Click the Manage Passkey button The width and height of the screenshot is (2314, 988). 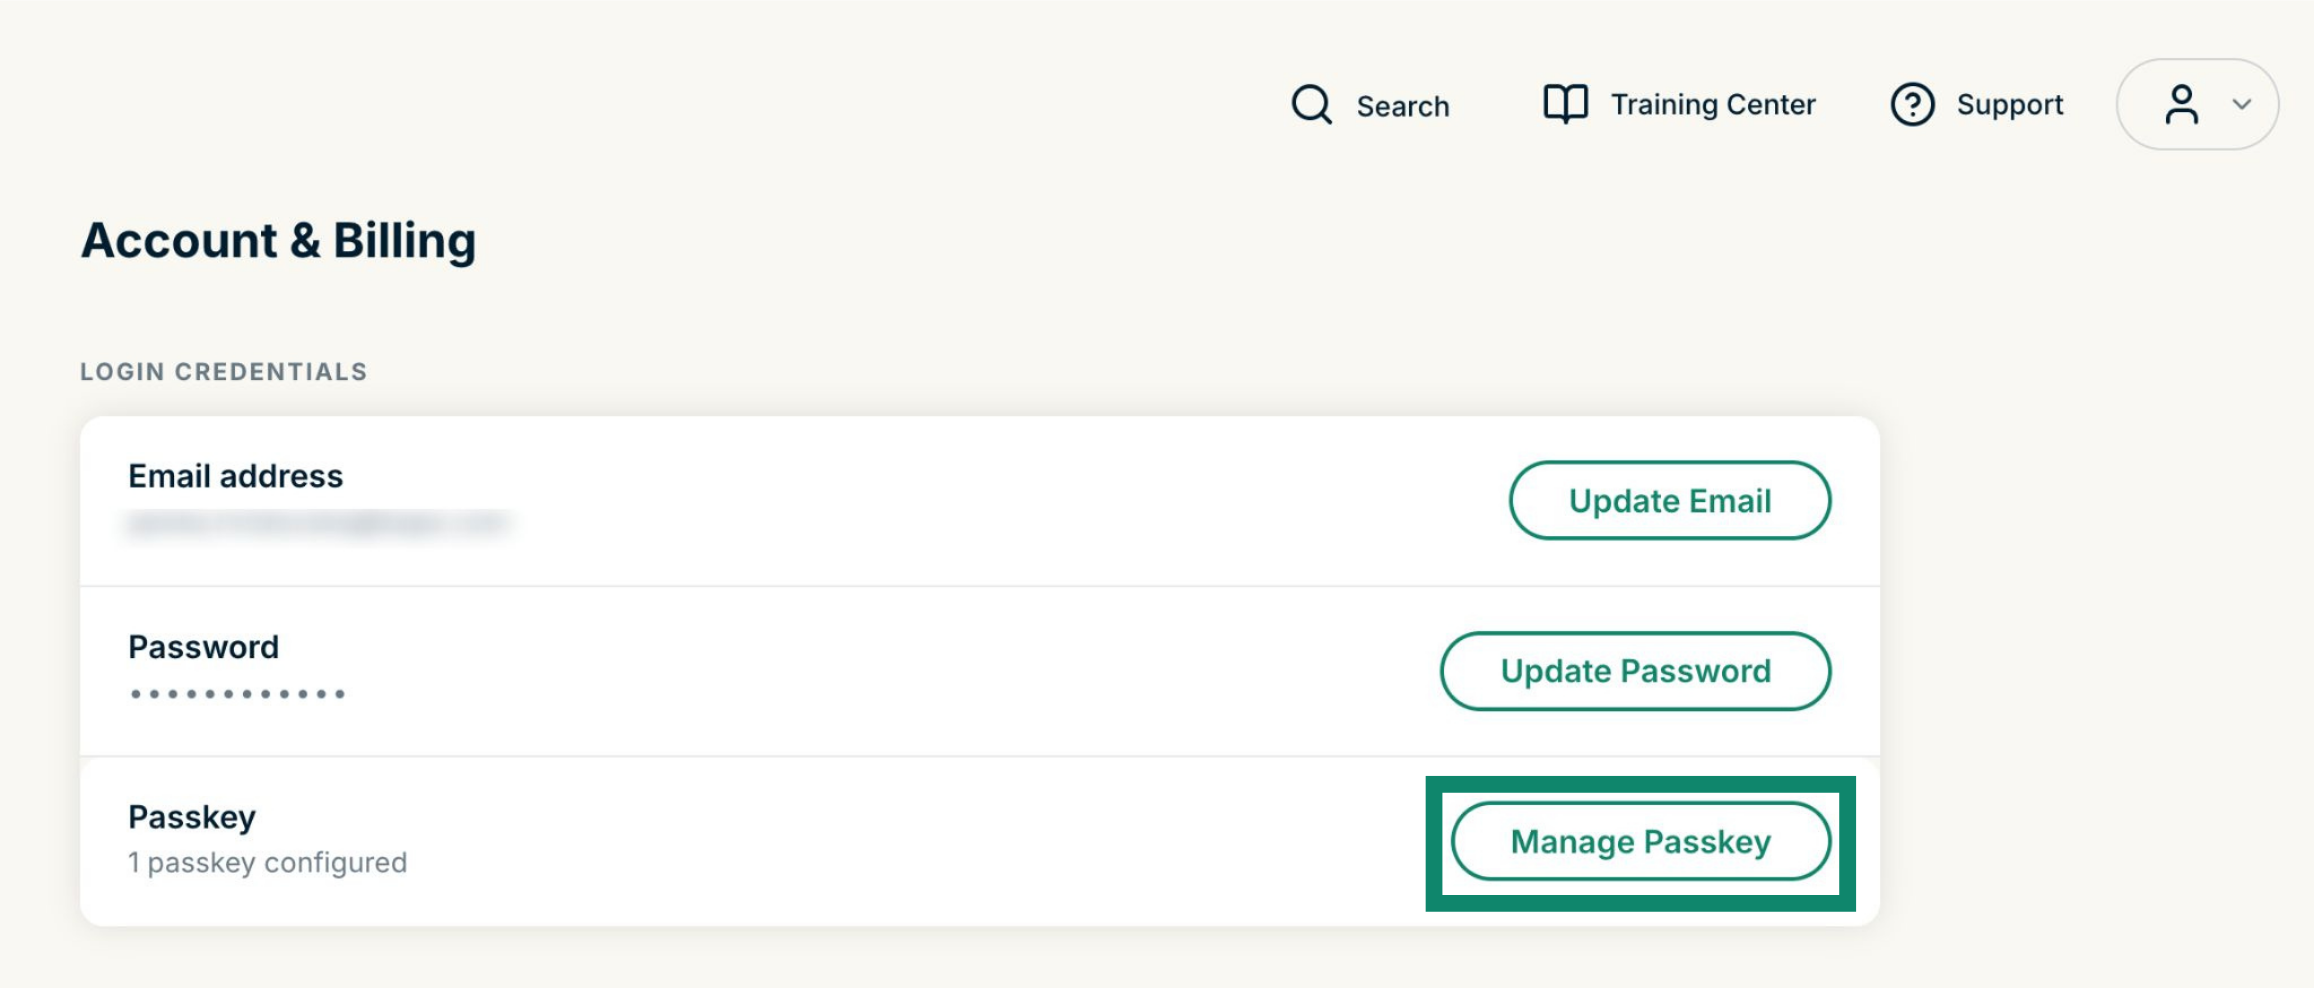click(x=1640, y=841)
